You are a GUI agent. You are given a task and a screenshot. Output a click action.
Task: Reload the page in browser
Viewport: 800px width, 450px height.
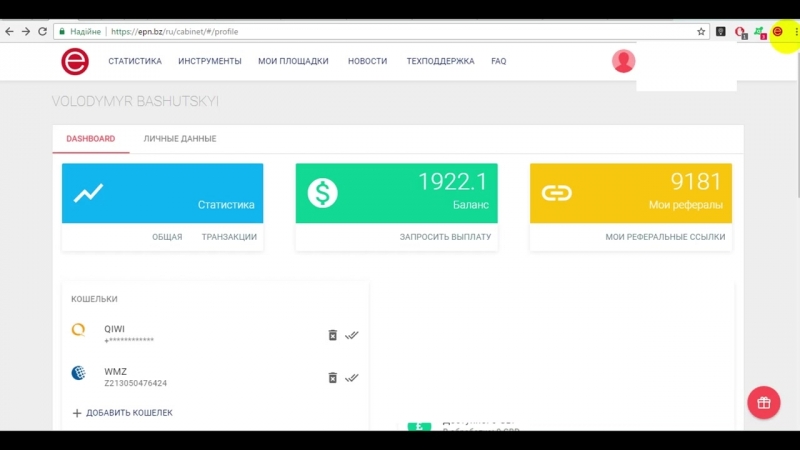point(42,32)
